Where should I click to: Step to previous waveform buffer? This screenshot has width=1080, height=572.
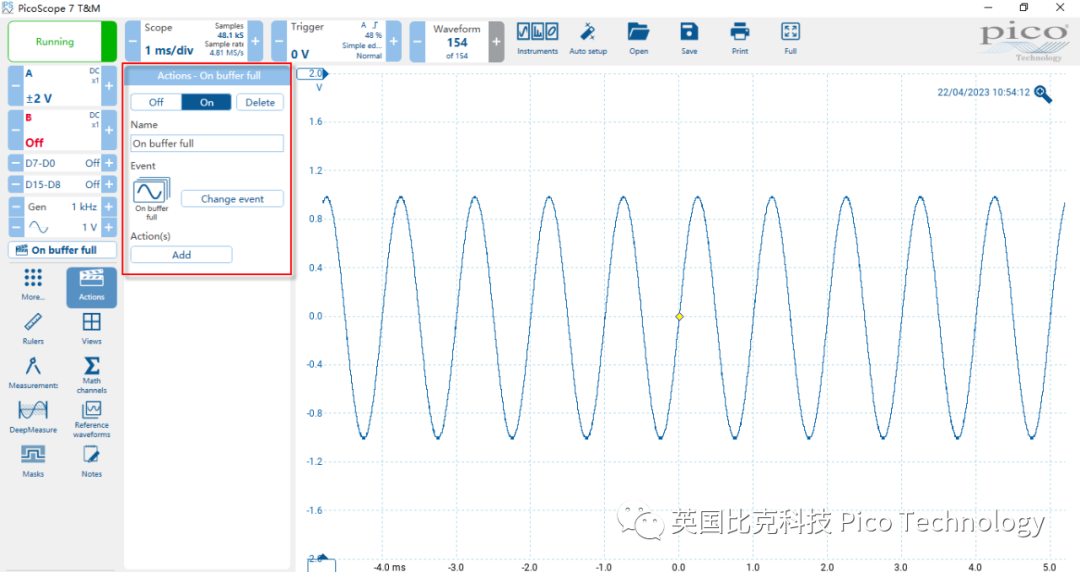[x=417, y=41]
